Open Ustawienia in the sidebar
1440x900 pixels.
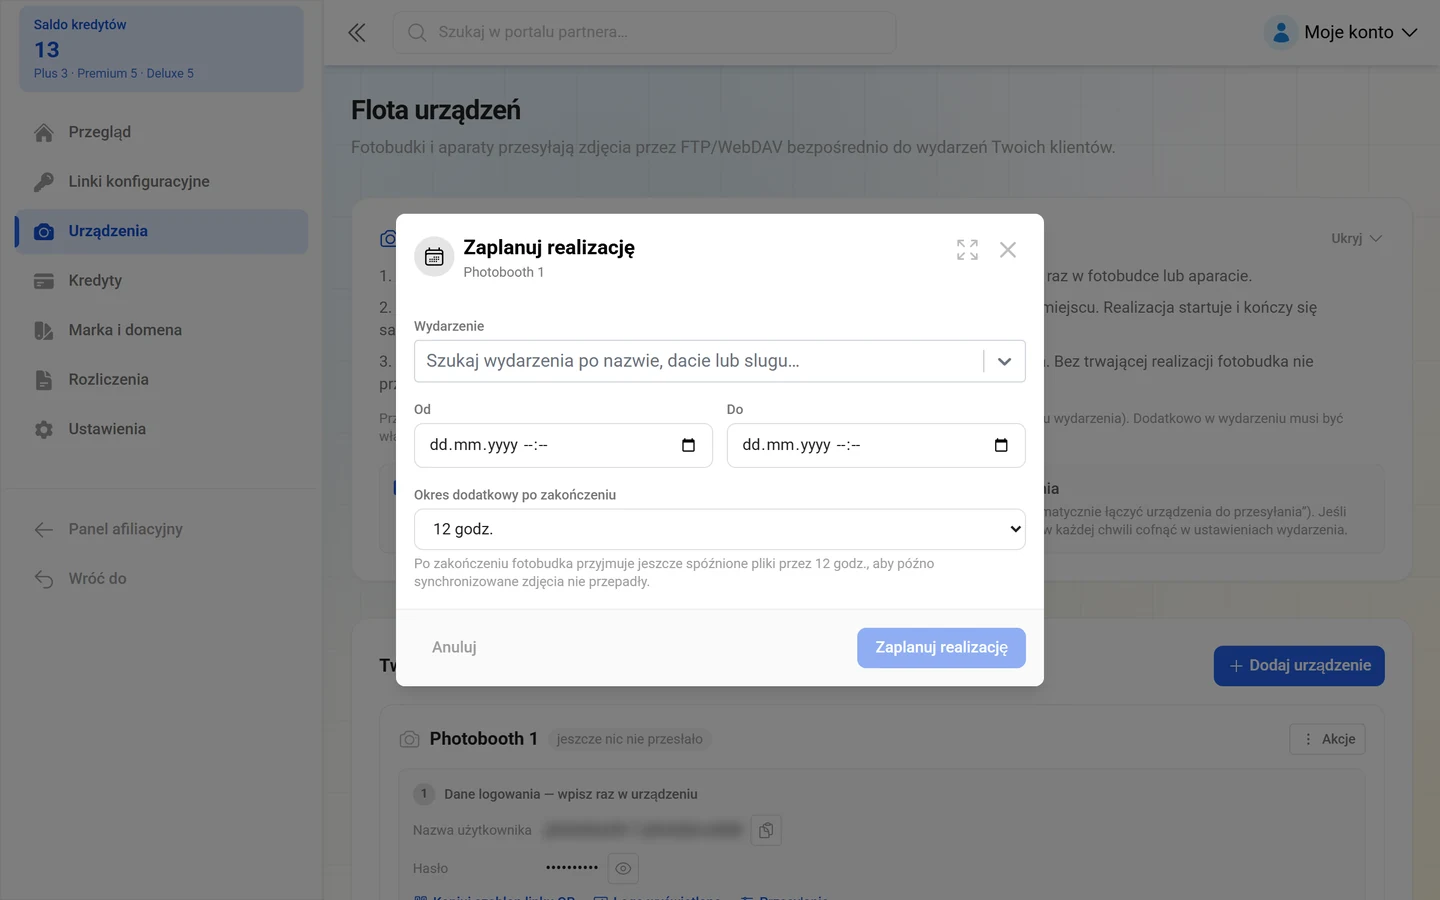(161, 429)
